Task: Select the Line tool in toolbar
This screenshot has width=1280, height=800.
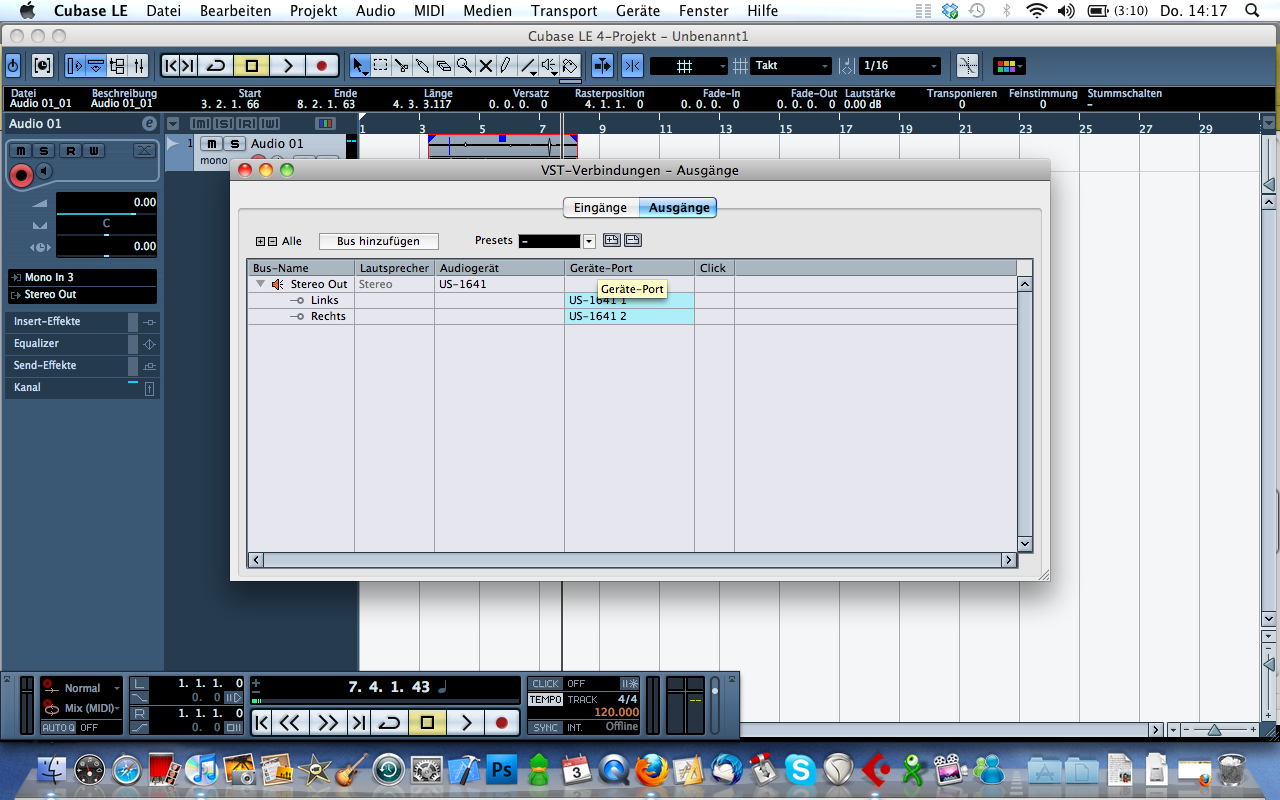Action: (x=527, y=66)
